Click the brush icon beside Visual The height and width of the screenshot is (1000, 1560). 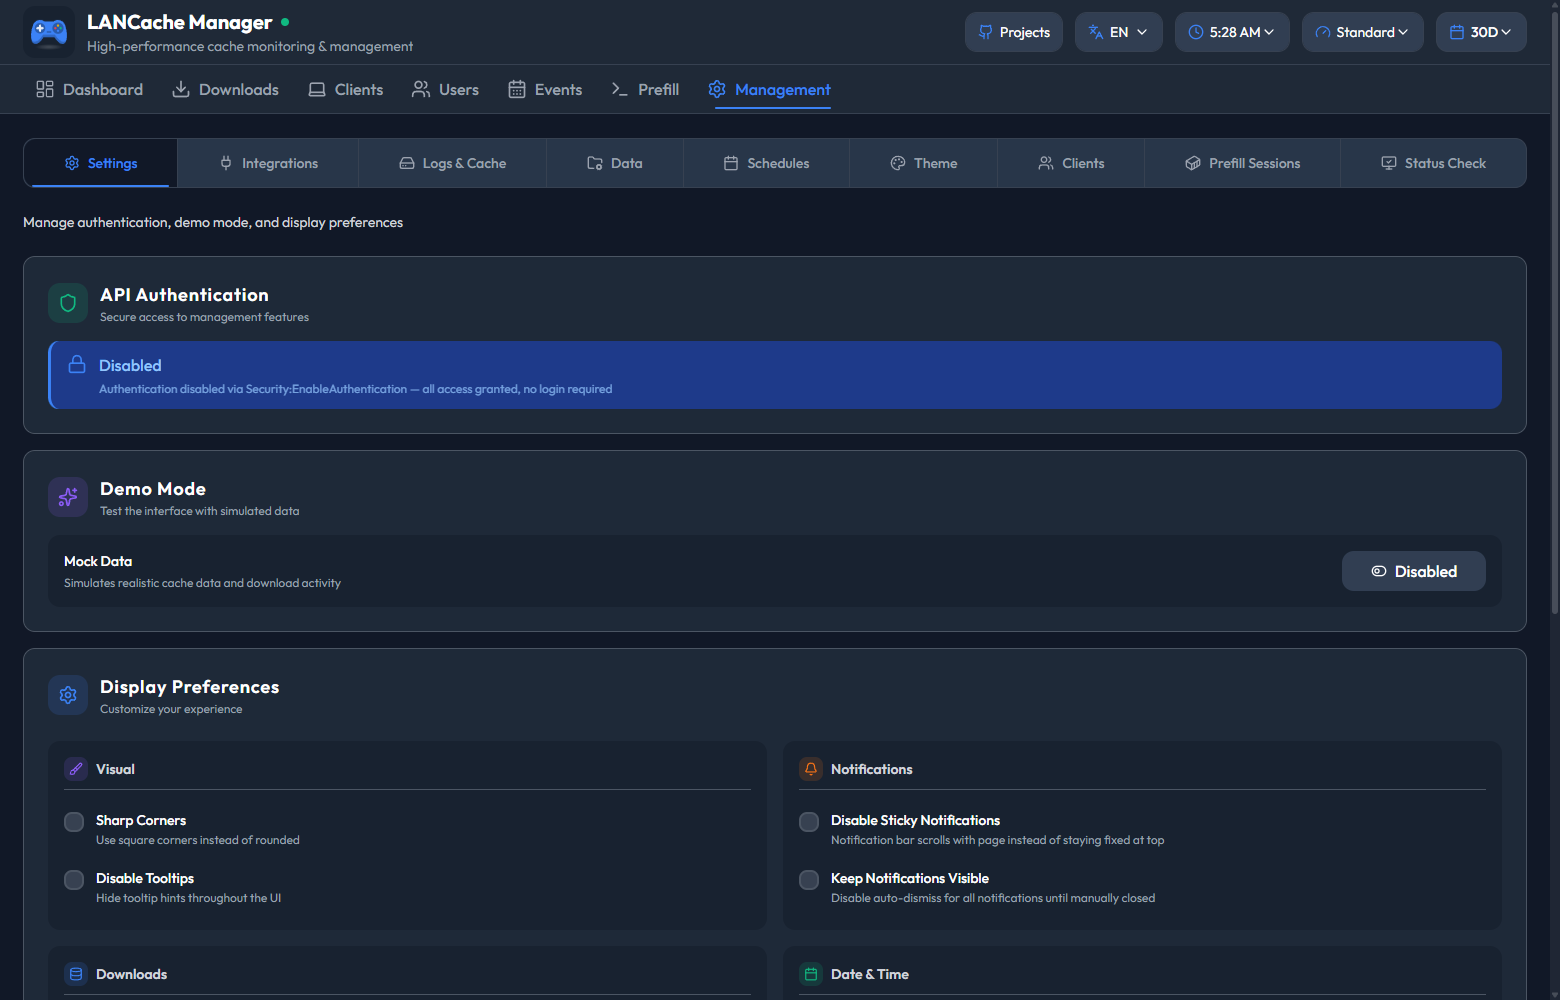point(76,769)
